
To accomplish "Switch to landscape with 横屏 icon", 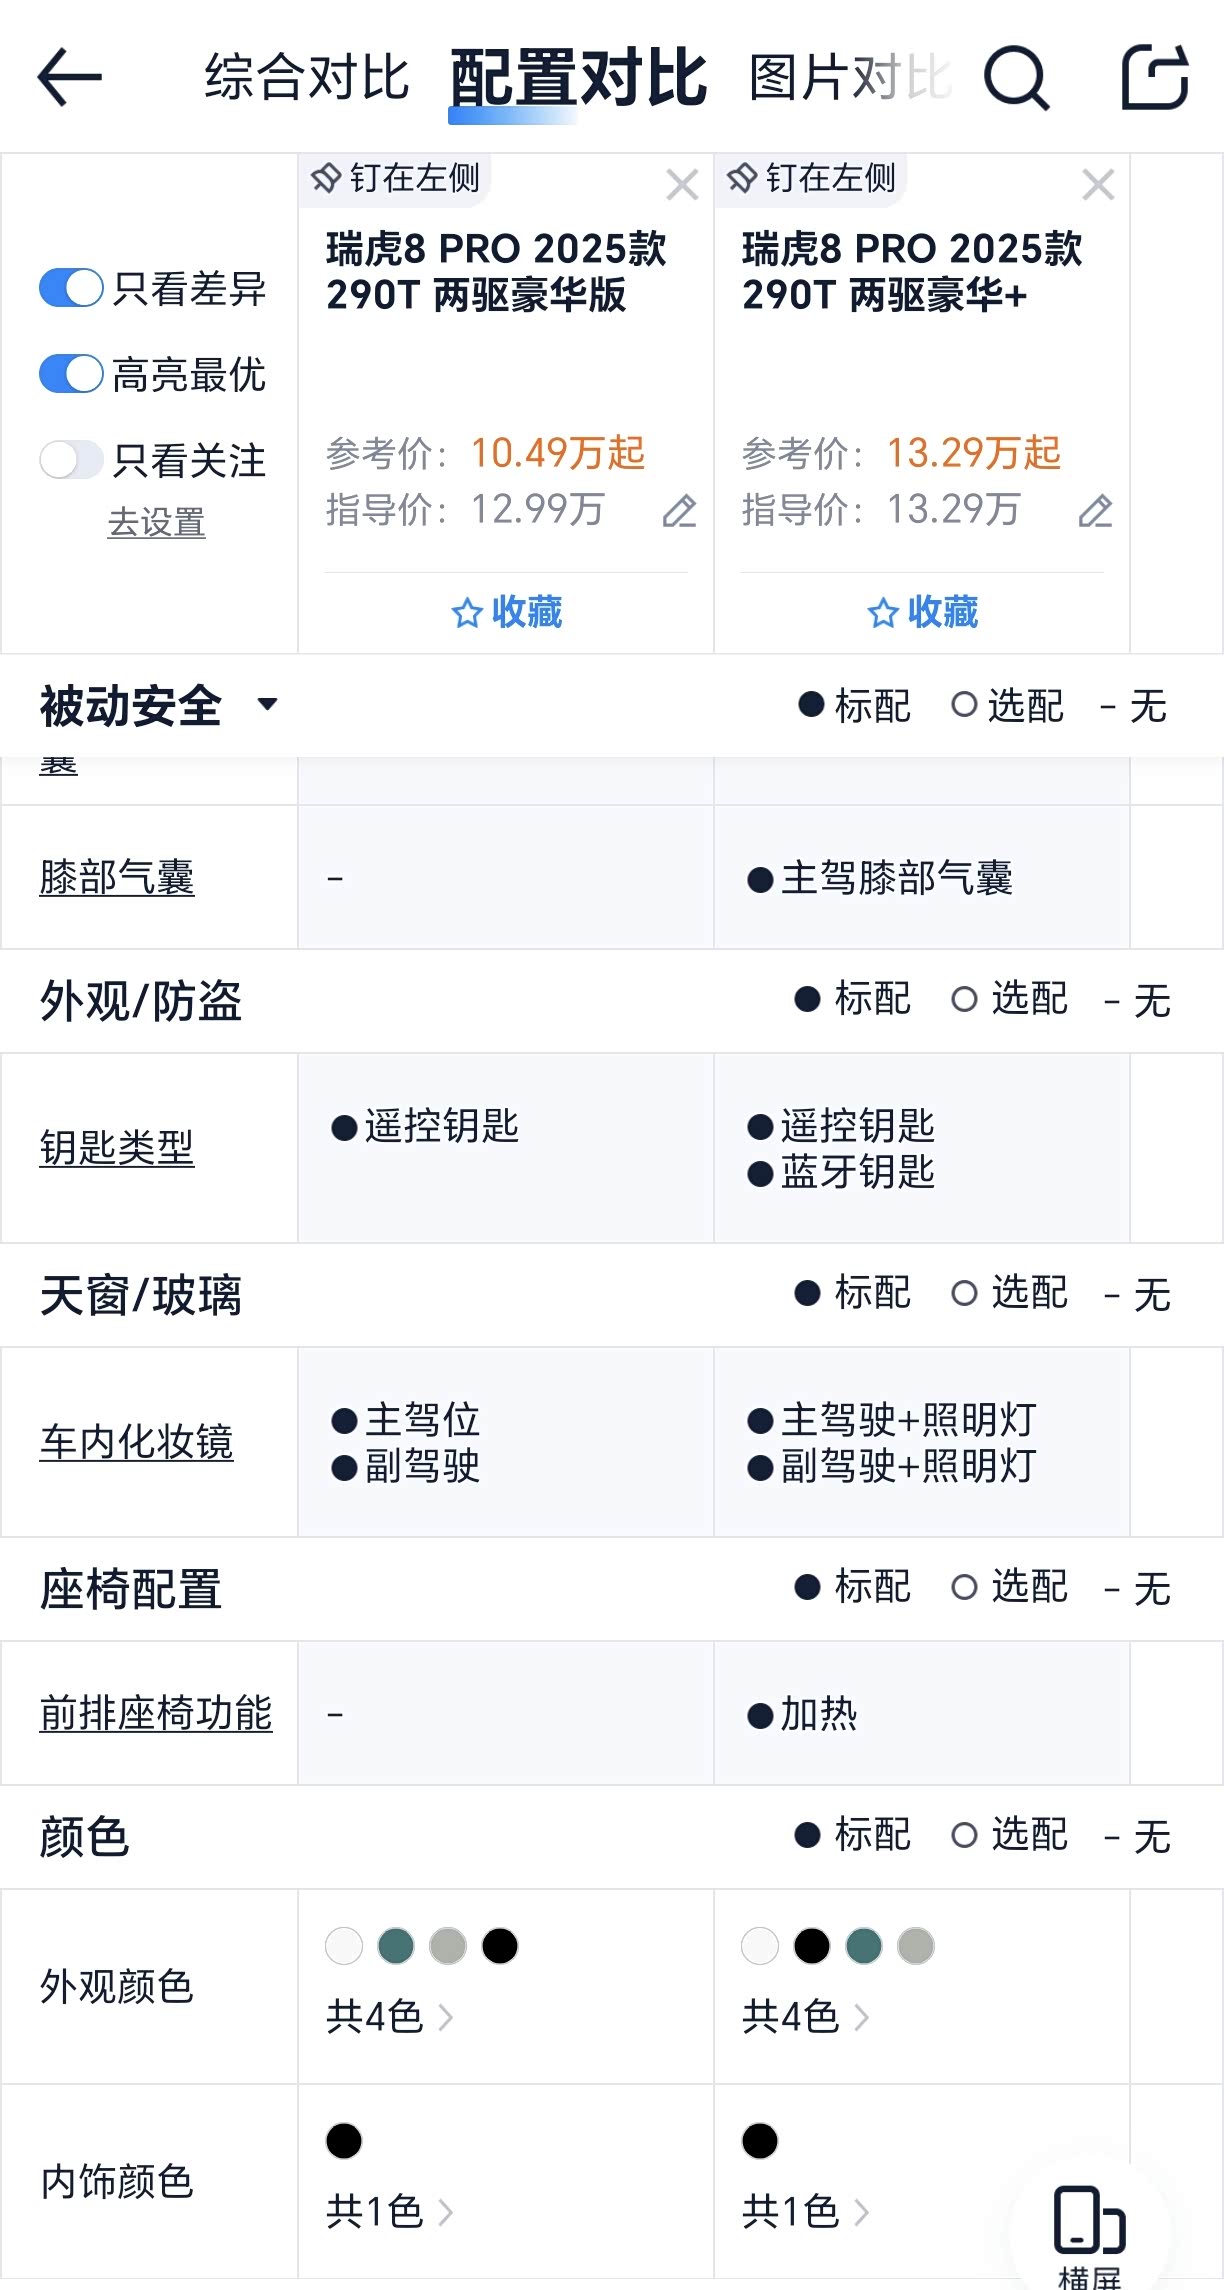I will [x=1089, y=2230].
